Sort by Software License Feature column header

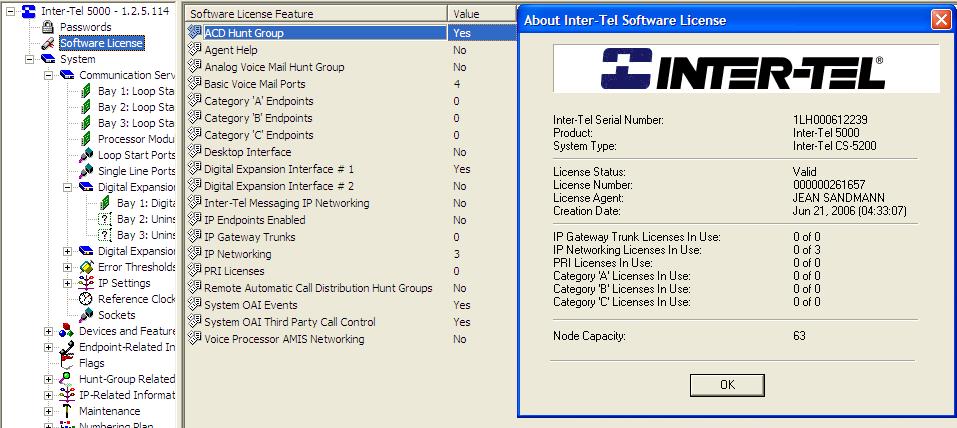pos(316,13)
